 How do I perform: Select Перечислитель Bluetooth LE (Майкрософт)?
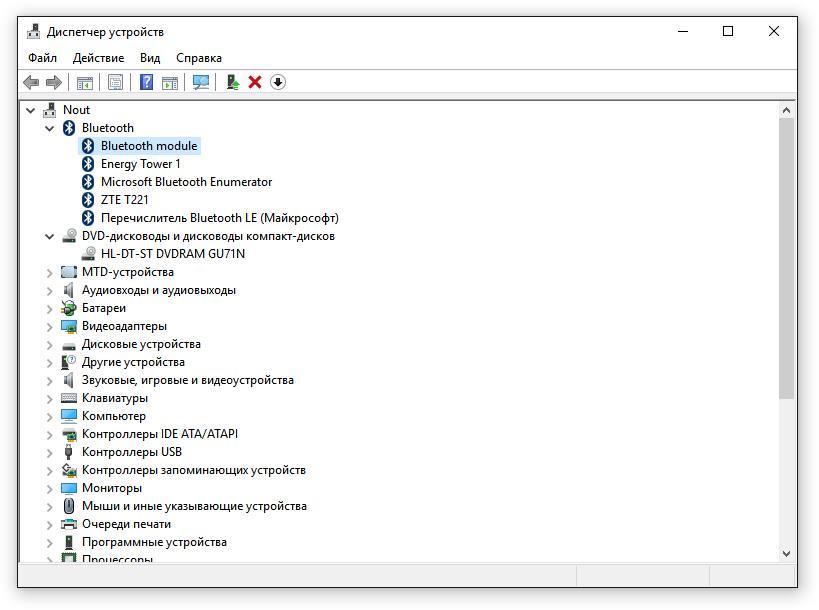[220, 218]
